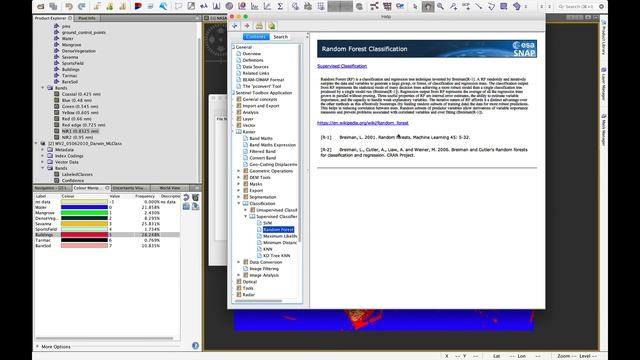Viewport: 640px width, 360px height.
Task: Select the Red edge (0.725 nm) band
Action: pyautogui.click(x=83, y=125)
